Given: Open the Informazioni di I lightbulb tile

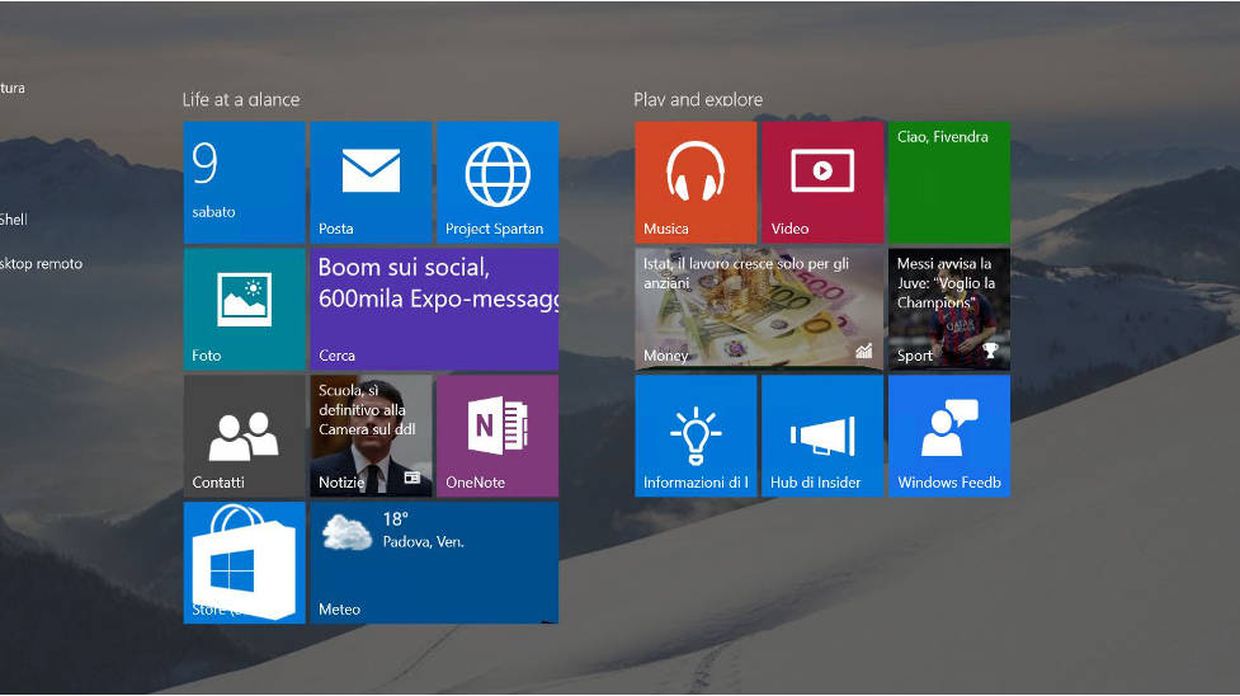Looking at the screenshot, I should pyautogui.click(x=696, y=436).
